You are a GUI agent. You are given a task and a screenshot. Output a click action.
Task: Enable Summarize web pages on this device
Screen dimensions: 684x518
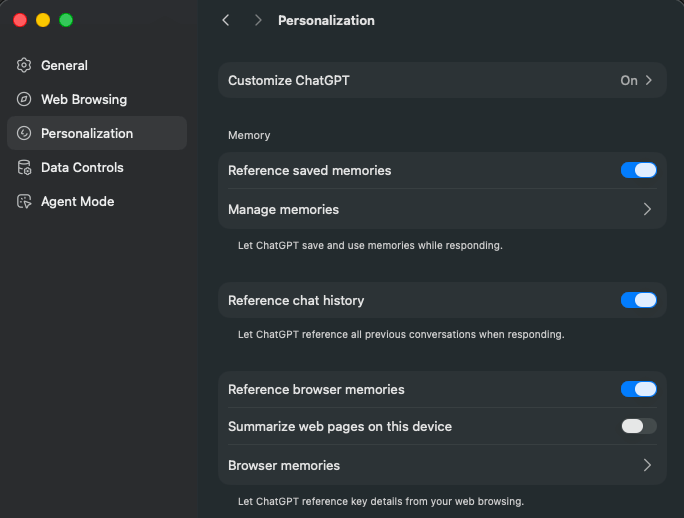pyautogui.click(x=638, y=426)
